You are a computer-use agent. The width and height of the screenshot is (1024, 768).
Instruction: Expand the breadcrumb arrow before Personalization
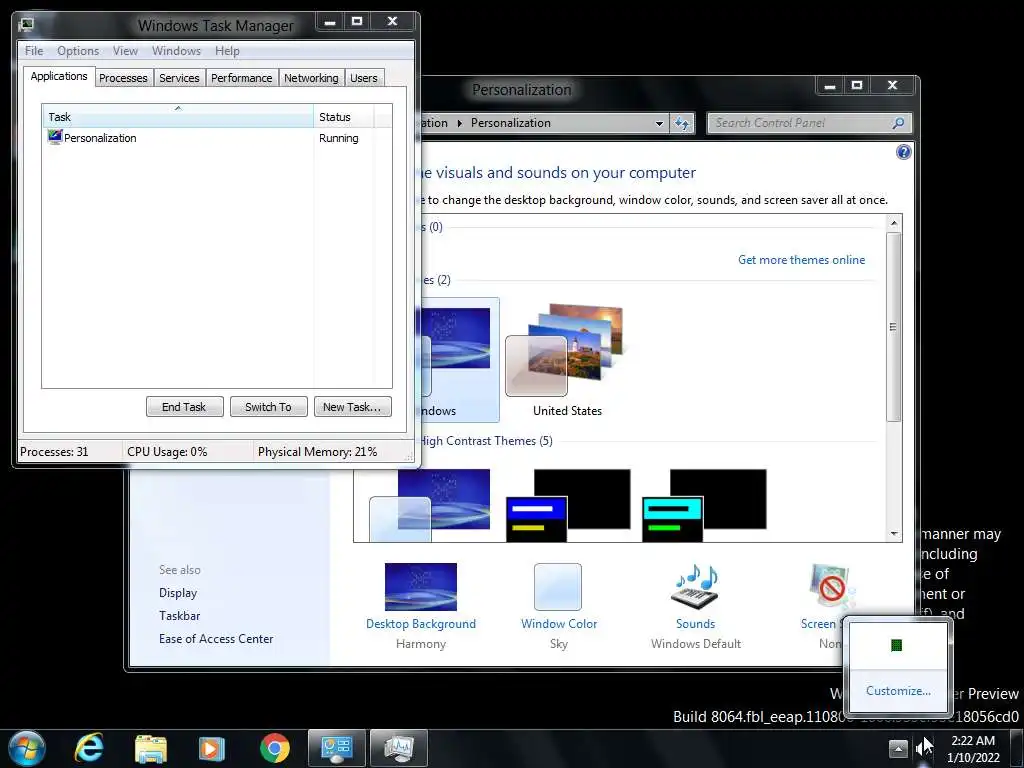(459, 123)
